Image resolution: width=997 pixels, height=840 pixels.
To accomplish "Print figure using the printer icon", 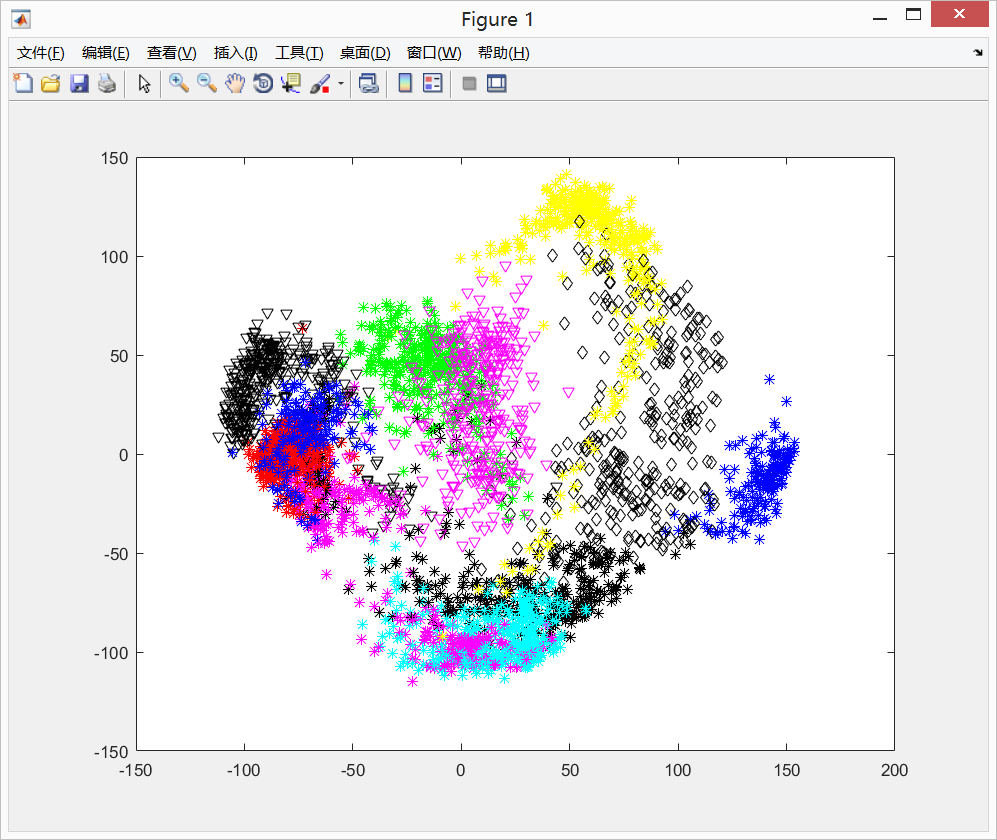I will pos(107,83).
